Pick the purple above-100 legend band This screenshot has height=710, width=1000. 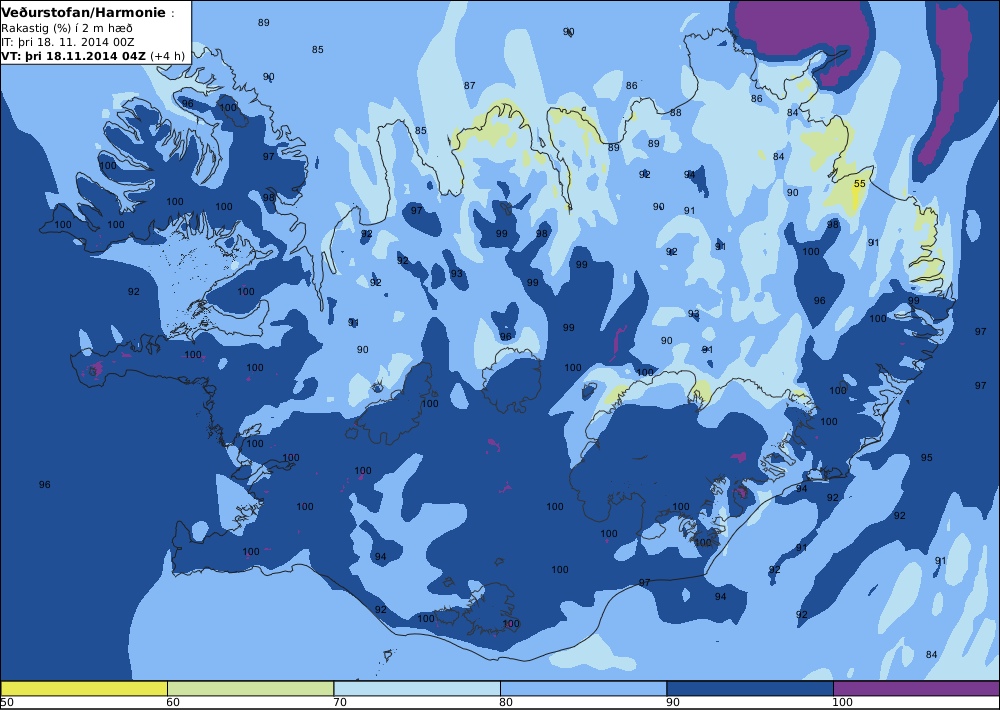tap(916, 688)
